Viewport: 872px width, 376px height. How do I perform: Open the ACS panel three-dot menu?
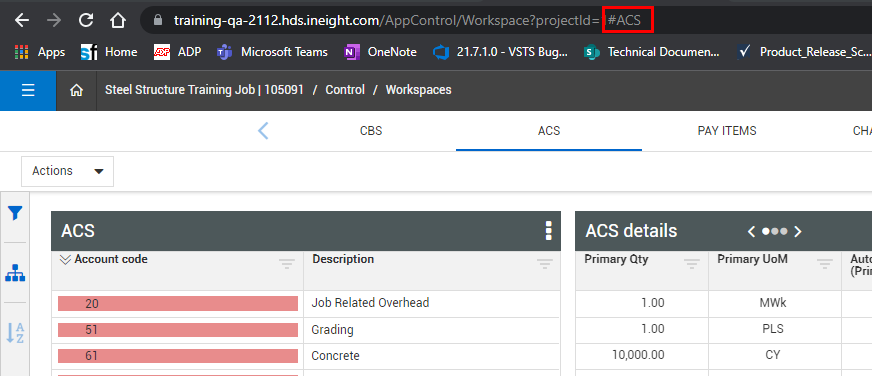(x=548, y=231)
